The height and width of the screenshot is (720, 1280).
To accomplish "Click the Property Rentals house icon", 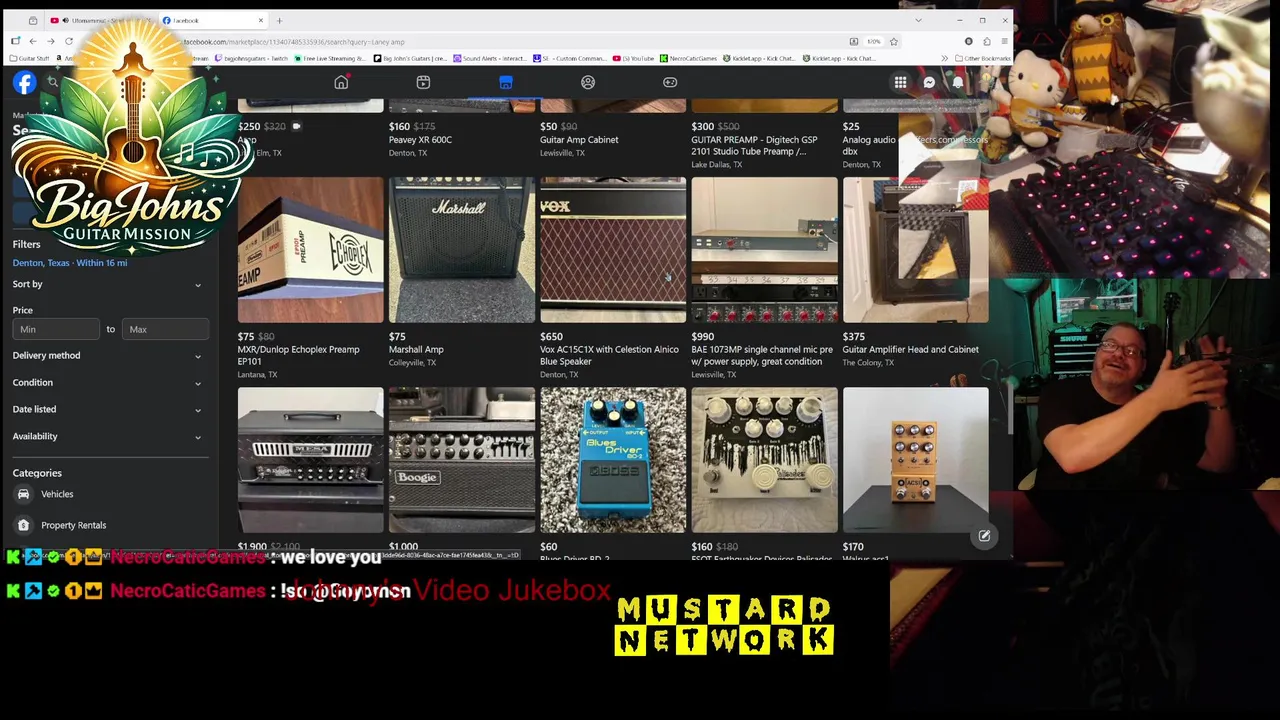I will point(23,525).
